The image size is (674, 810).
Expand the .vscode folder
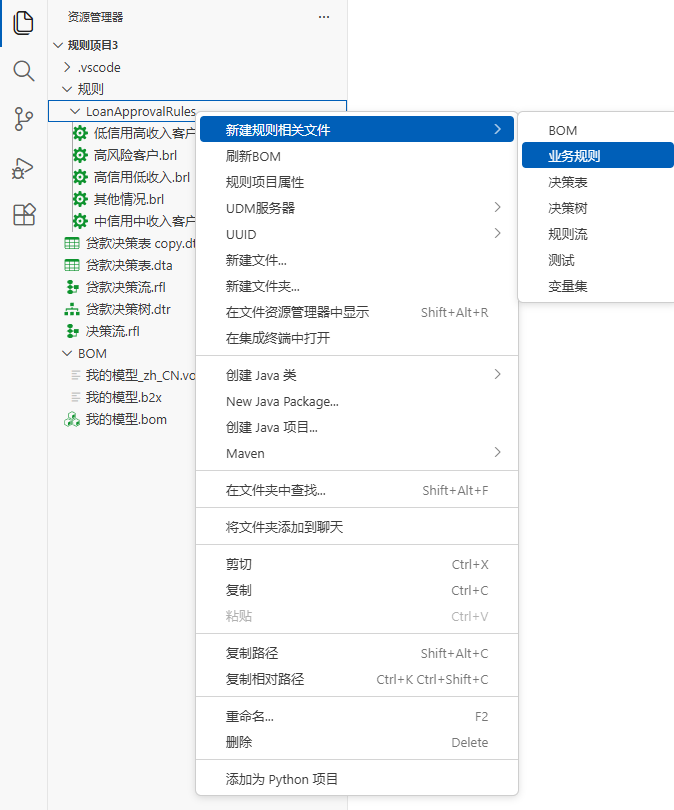(x=67, y=67)
